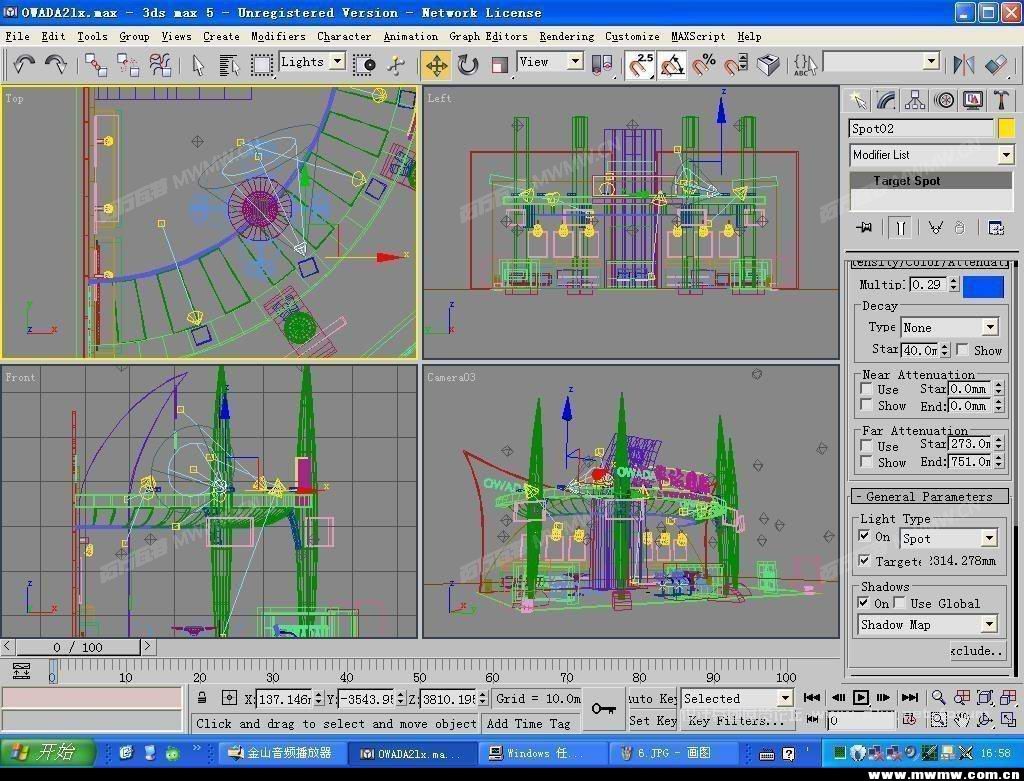Choose the Select Object arrow tool
The height and width of the screenshot is (781, 1024).
click(198, 65)
